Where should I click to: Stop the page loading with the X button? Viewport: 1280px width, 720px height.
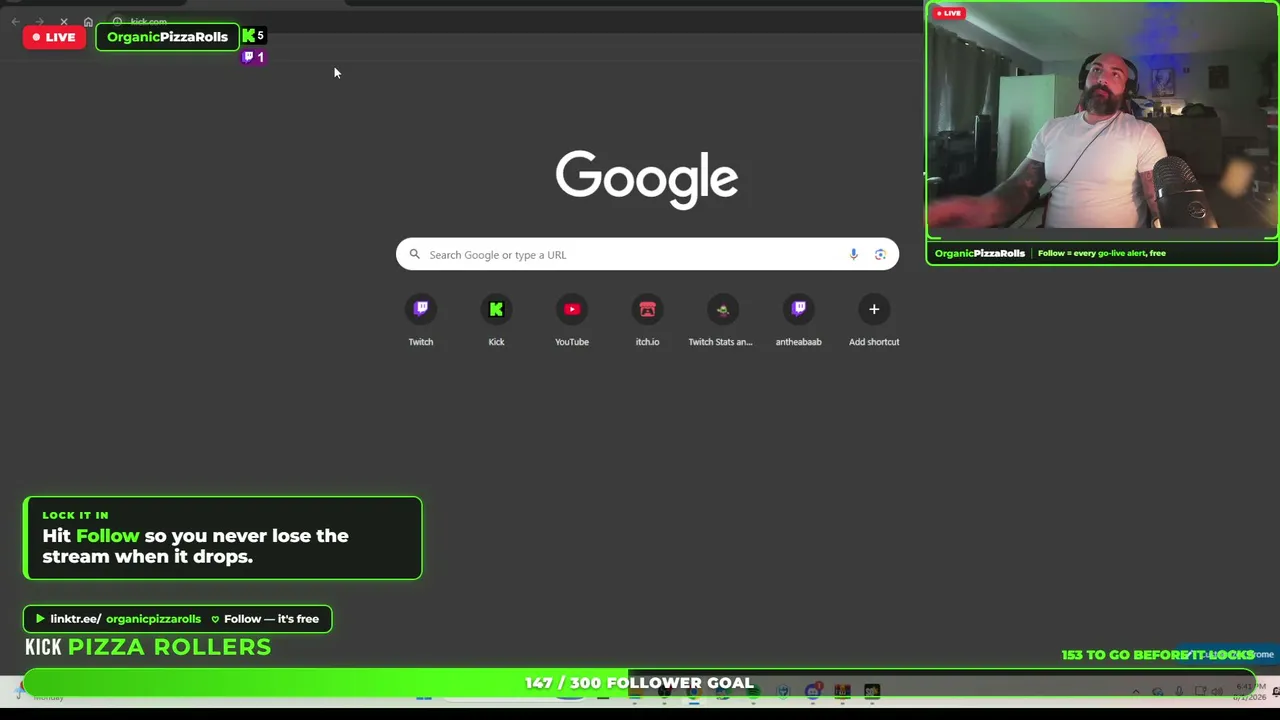pyautogui.click(x=64, y=22)
